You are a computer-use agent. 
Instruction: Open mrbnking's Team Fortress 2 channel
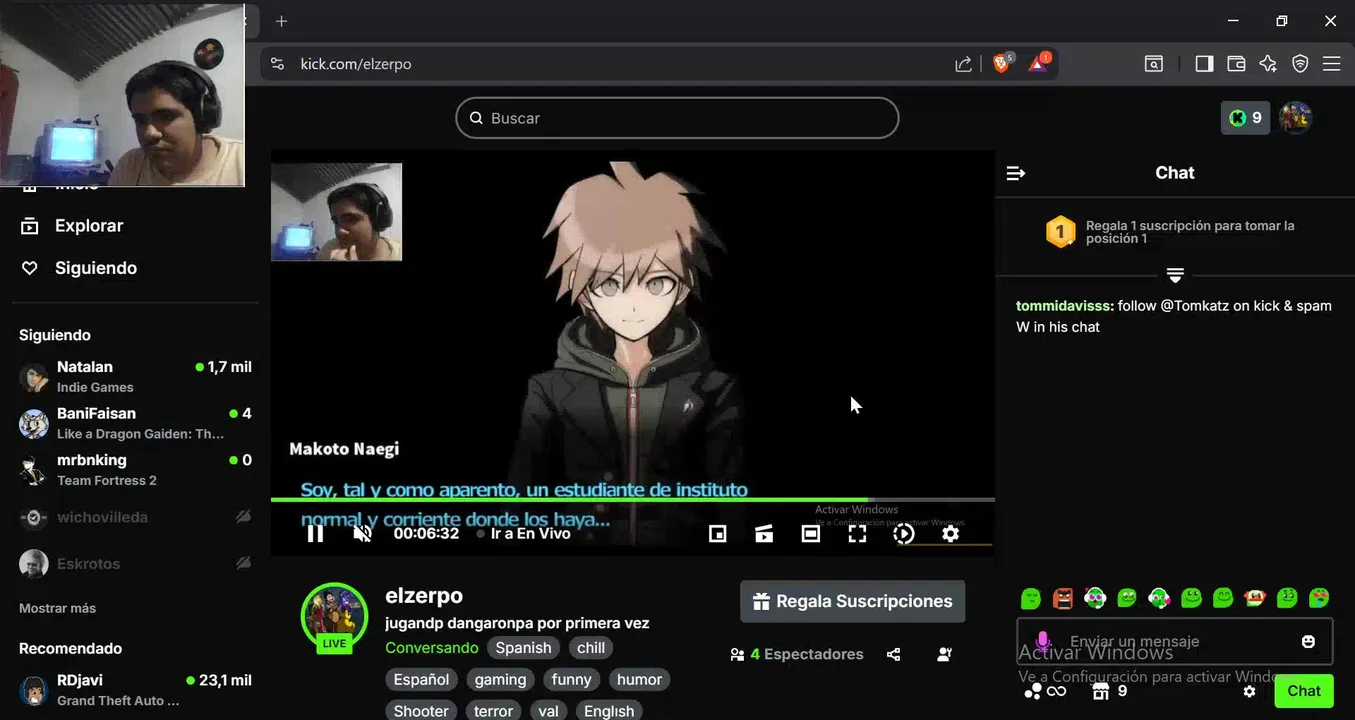135,470
